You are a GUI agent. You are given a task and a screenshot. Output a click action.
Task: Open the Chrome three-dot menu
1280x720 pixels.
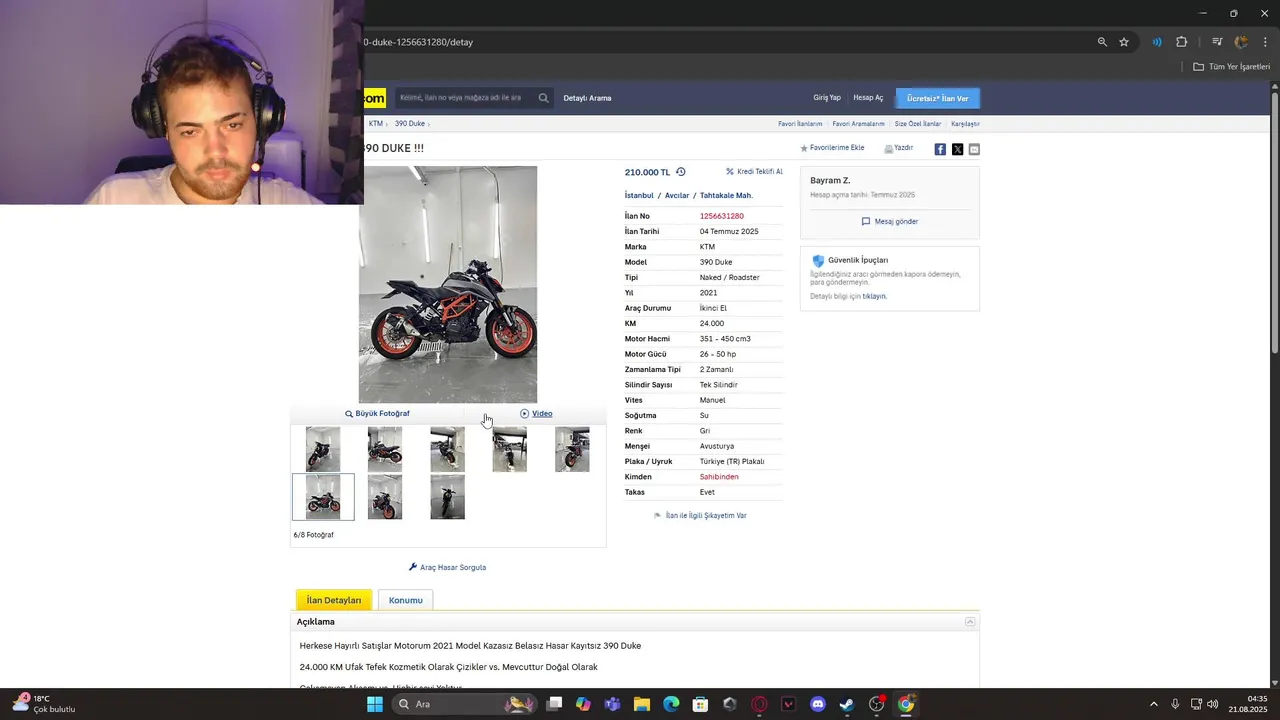1266,42
